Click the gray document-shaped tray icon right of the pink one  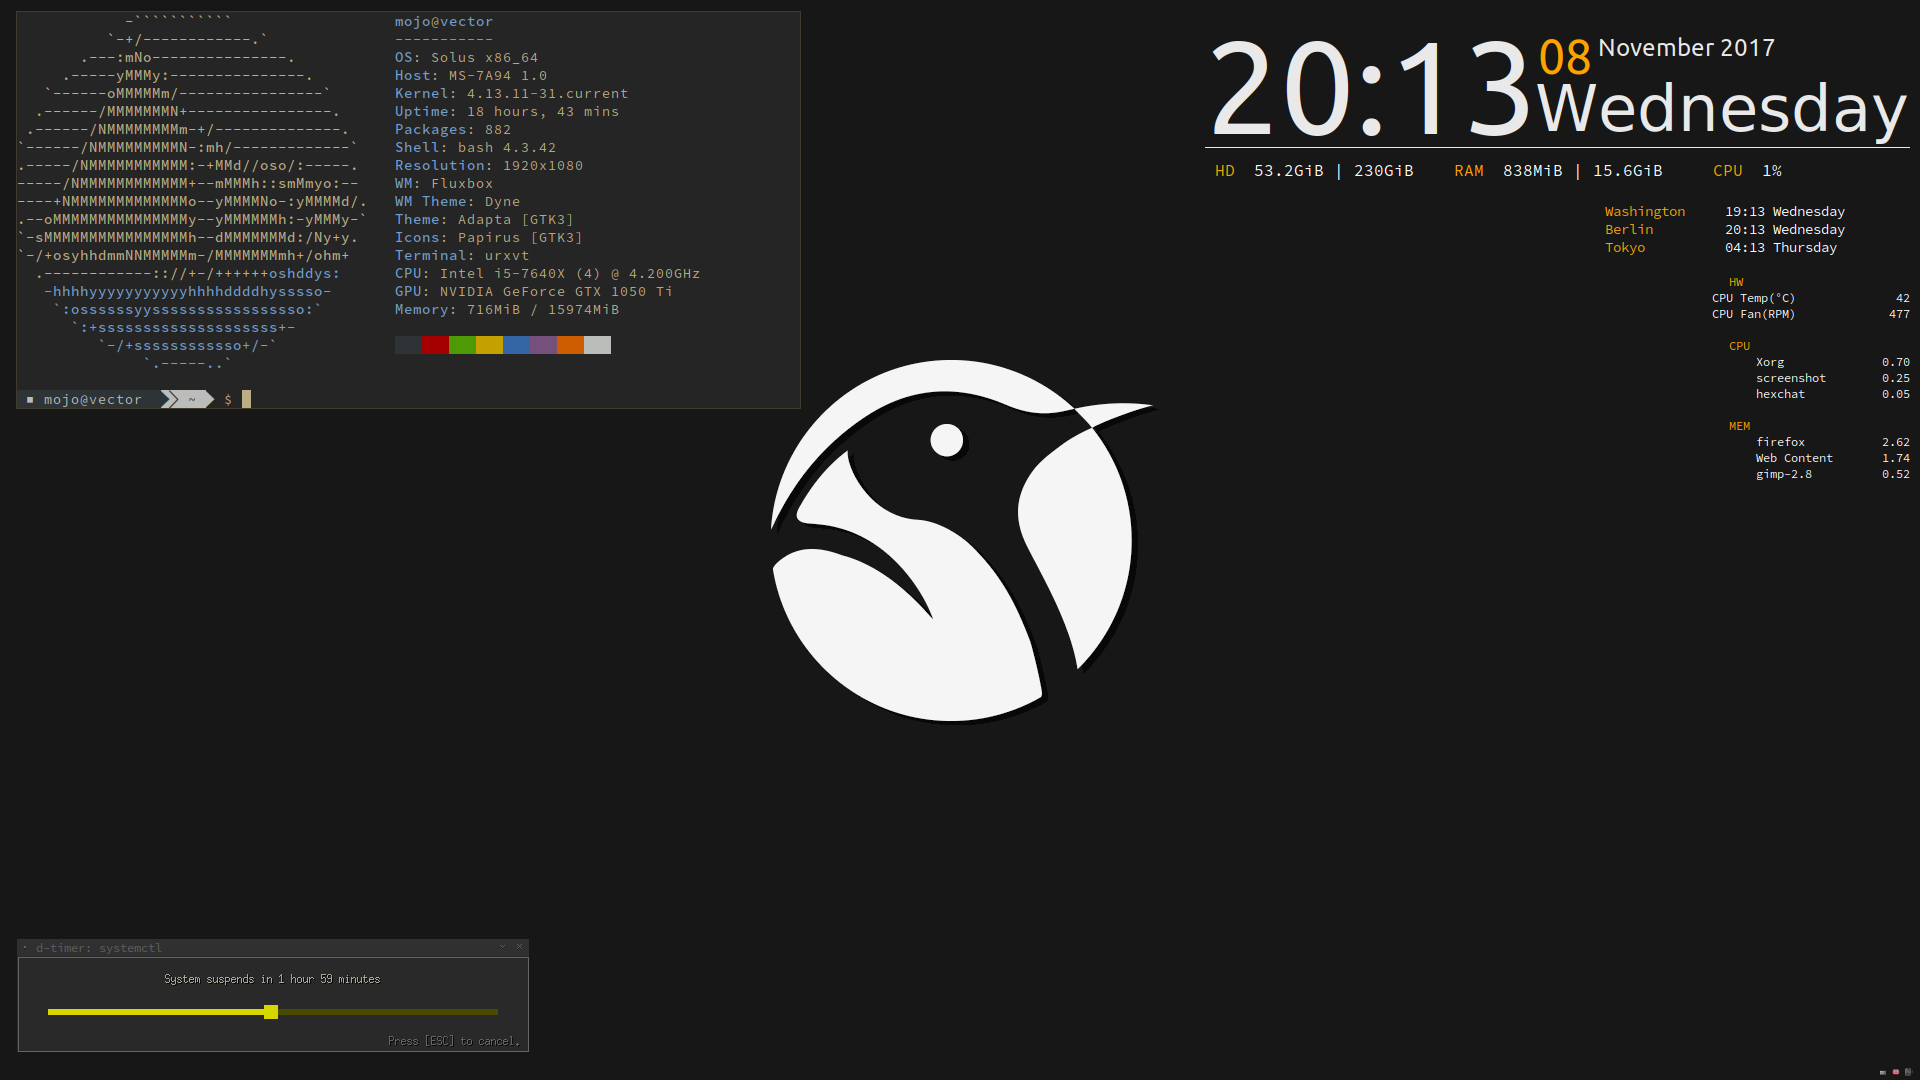pyautogui.click(x=1908, y=1072)
